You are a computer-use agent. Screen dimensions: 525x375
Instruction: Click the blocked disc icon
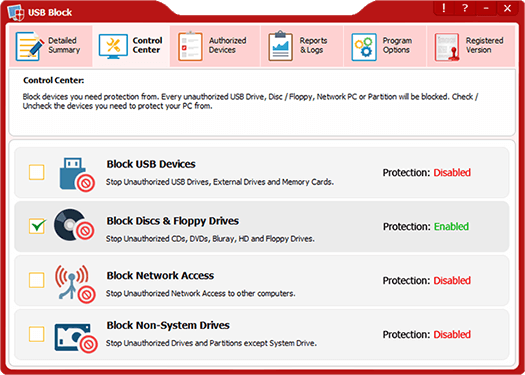74,225
